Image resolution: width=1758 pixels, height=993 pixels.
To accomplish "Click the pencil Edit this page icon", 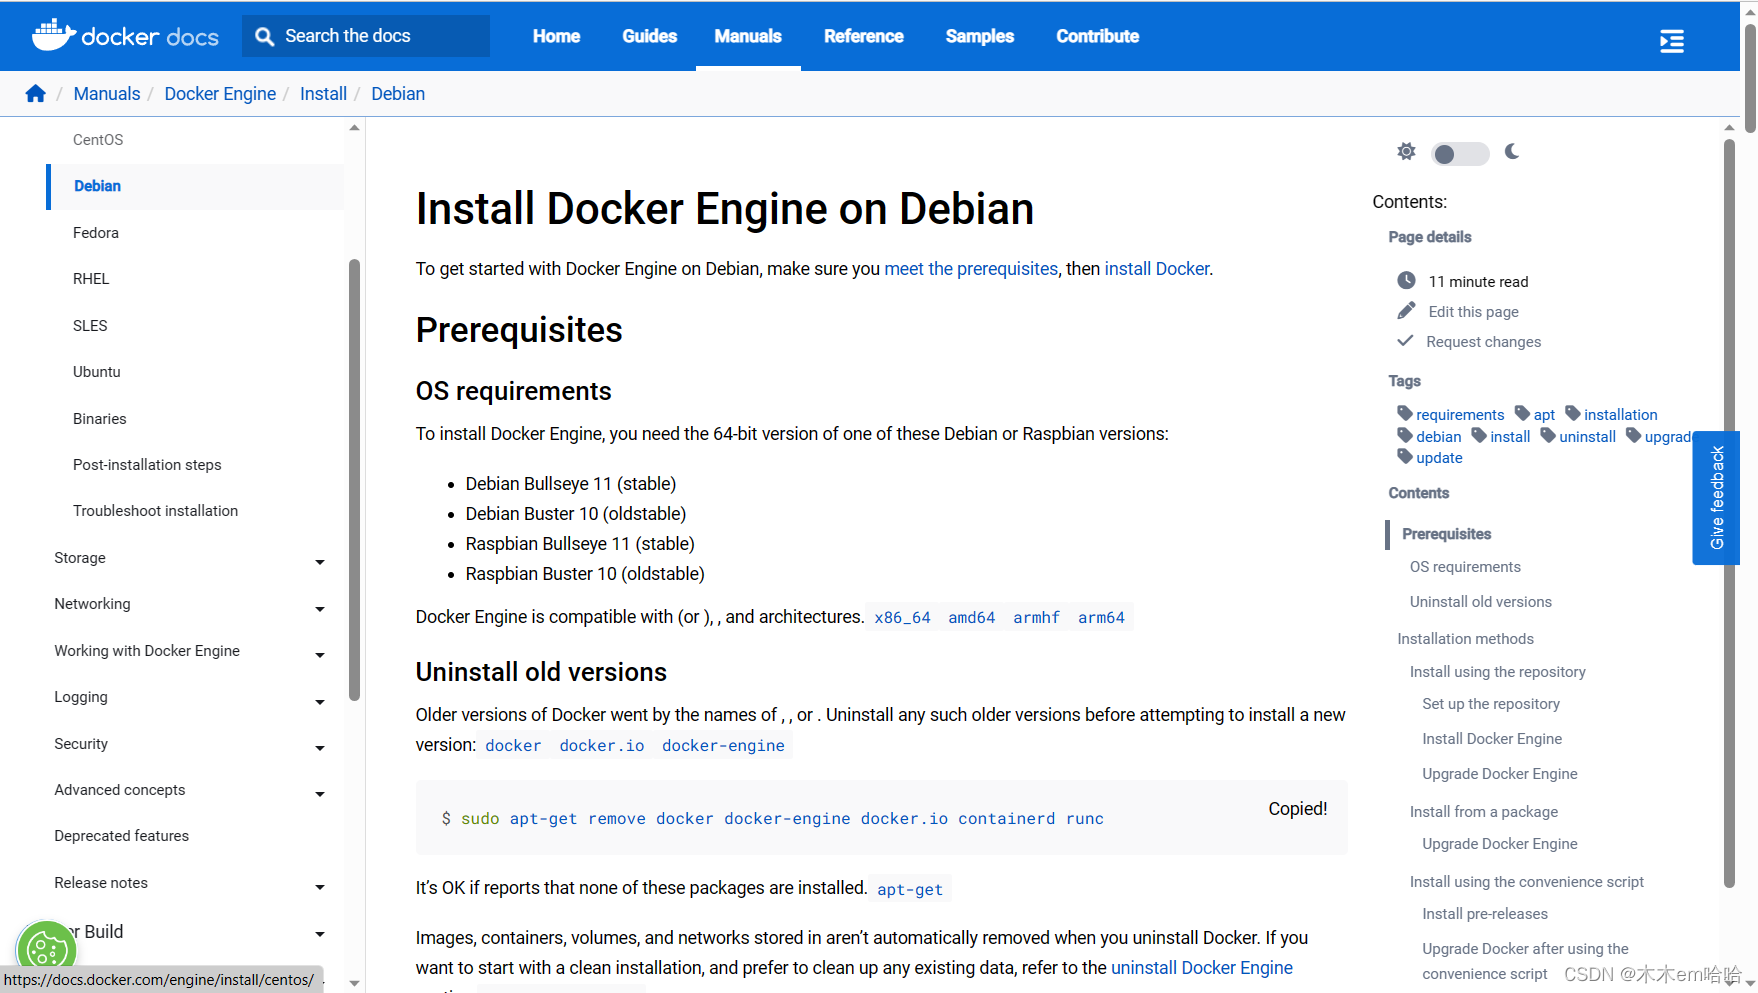I will tap(1406, 311).
